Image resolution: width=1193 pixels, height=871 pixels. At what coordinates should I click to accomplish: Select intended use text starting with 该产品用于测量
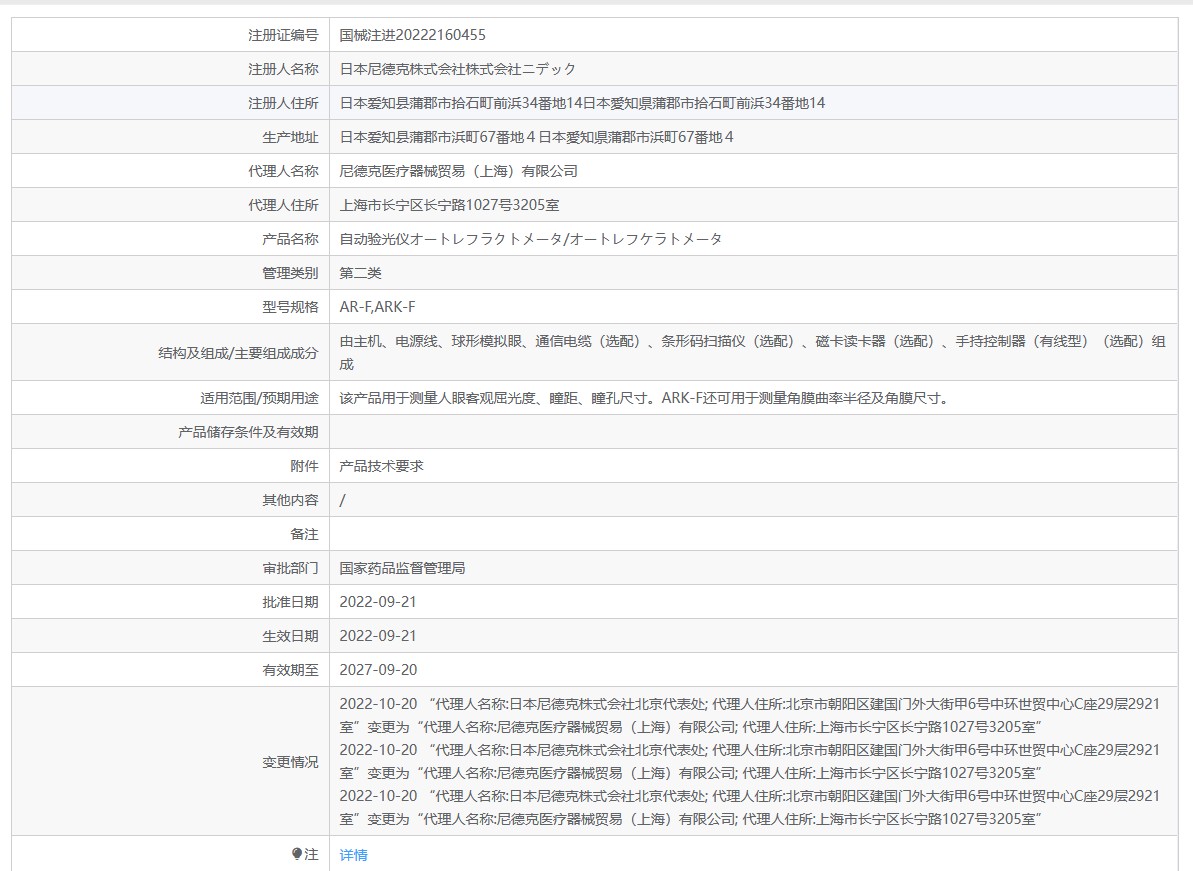click(645, 398)
